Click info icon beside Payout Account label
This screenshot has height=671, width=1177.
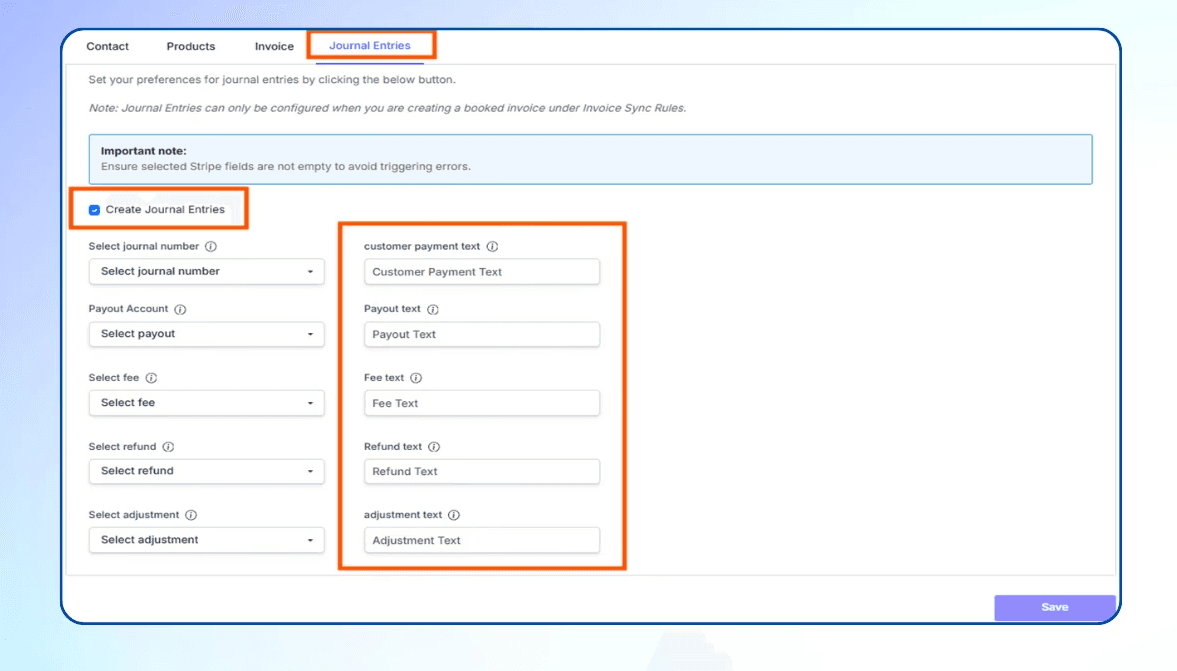pos(180,309)
